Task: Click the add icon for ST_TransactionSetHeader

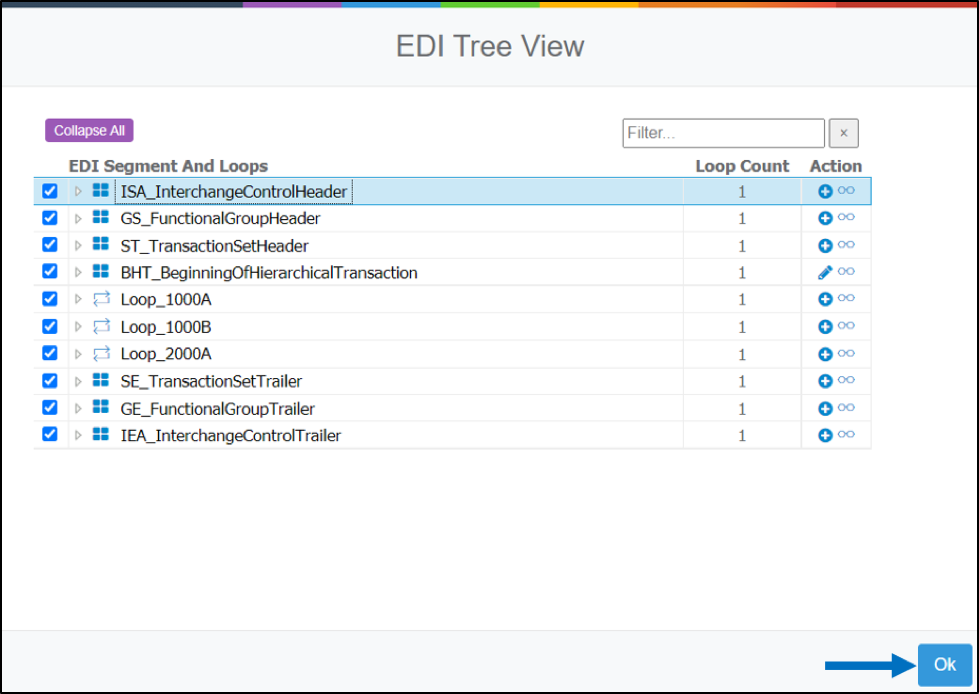Action: tap(825, 246)
